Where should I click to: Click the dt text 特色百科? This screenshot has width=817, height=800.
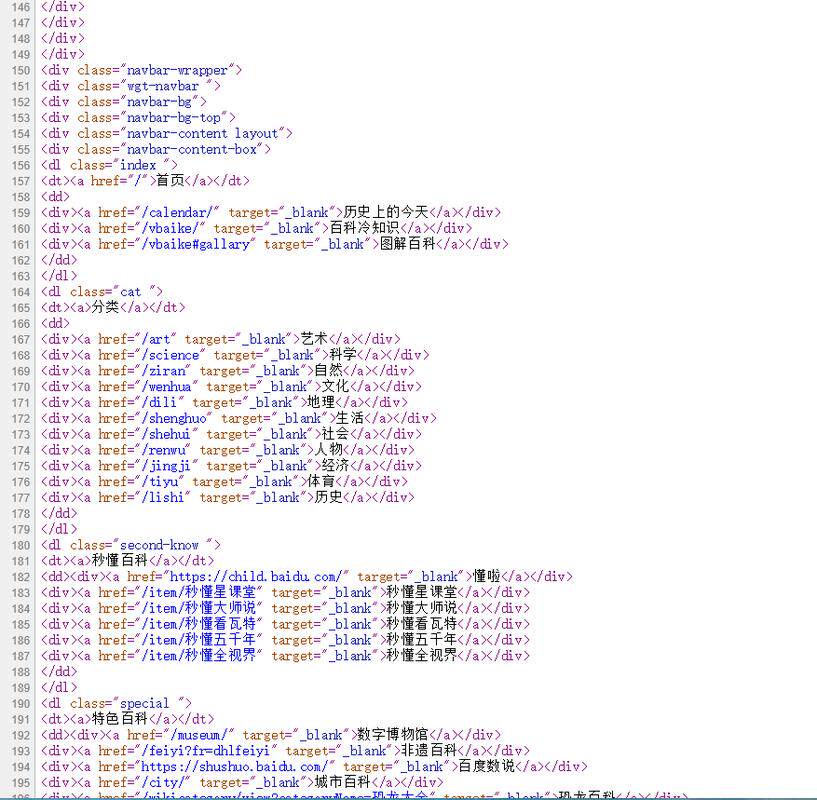click(x=120, y=719)
